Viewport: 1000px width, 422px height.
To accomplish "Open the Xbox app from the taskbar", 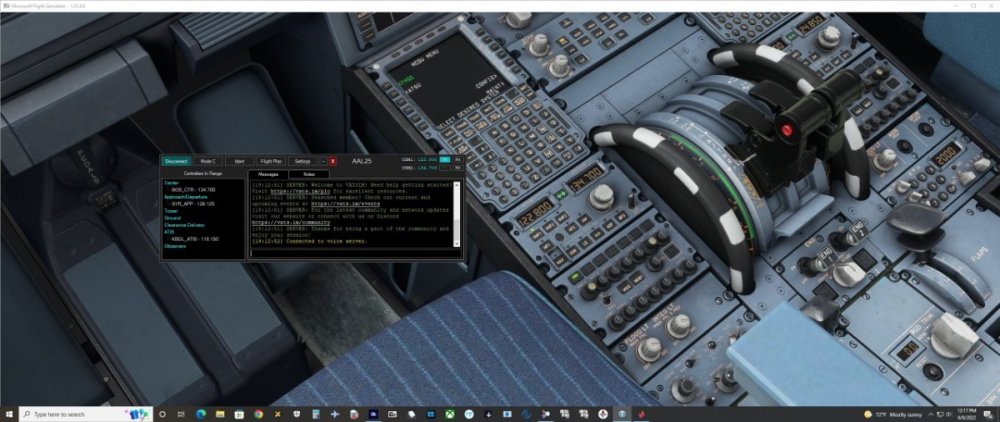I will 450,414.
